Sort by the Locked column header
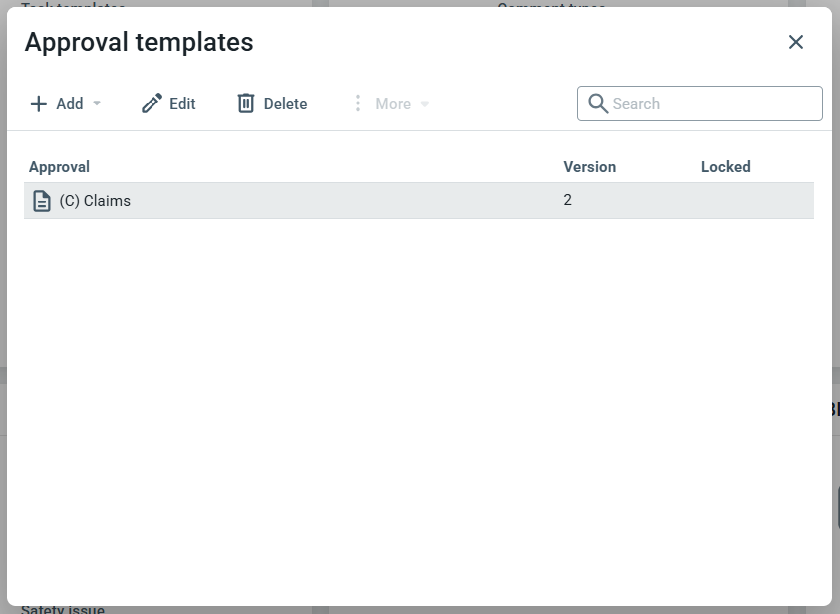Image resolution: width=840 pixels, height=614 pixels. [726, 167]
